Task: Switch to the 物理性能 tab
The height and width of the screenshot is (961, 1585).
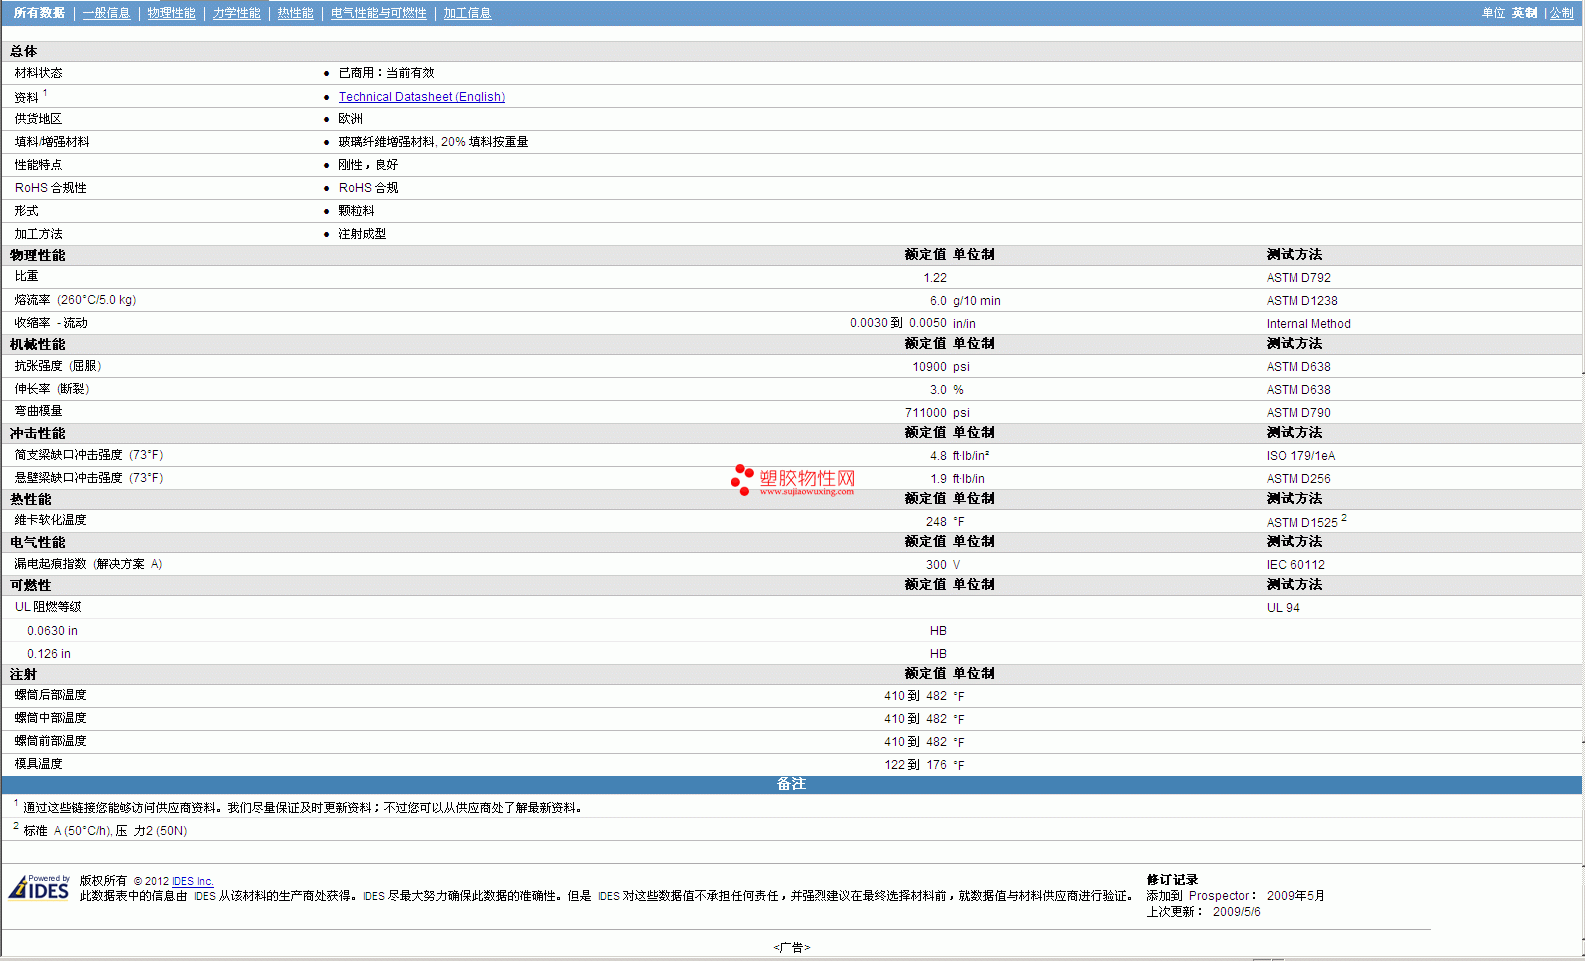Action: coord(171,13)
